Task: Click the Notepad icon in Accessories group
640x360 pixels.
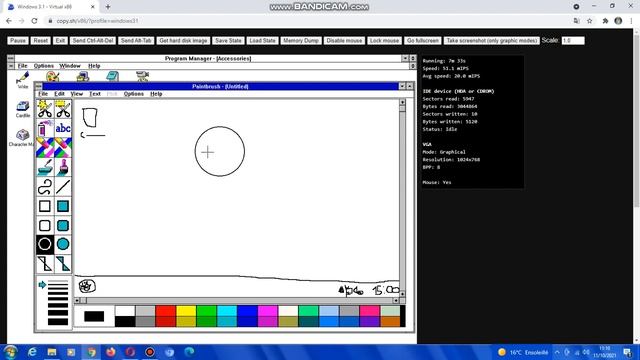Action: tap(112, 76)
